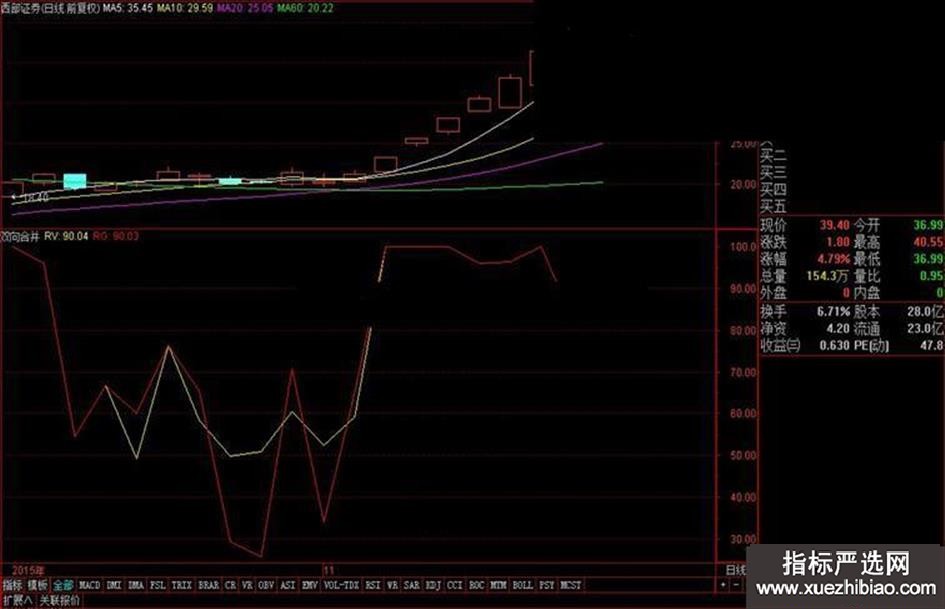Click the 股本 value 28.0亿

tap(926, 312)
